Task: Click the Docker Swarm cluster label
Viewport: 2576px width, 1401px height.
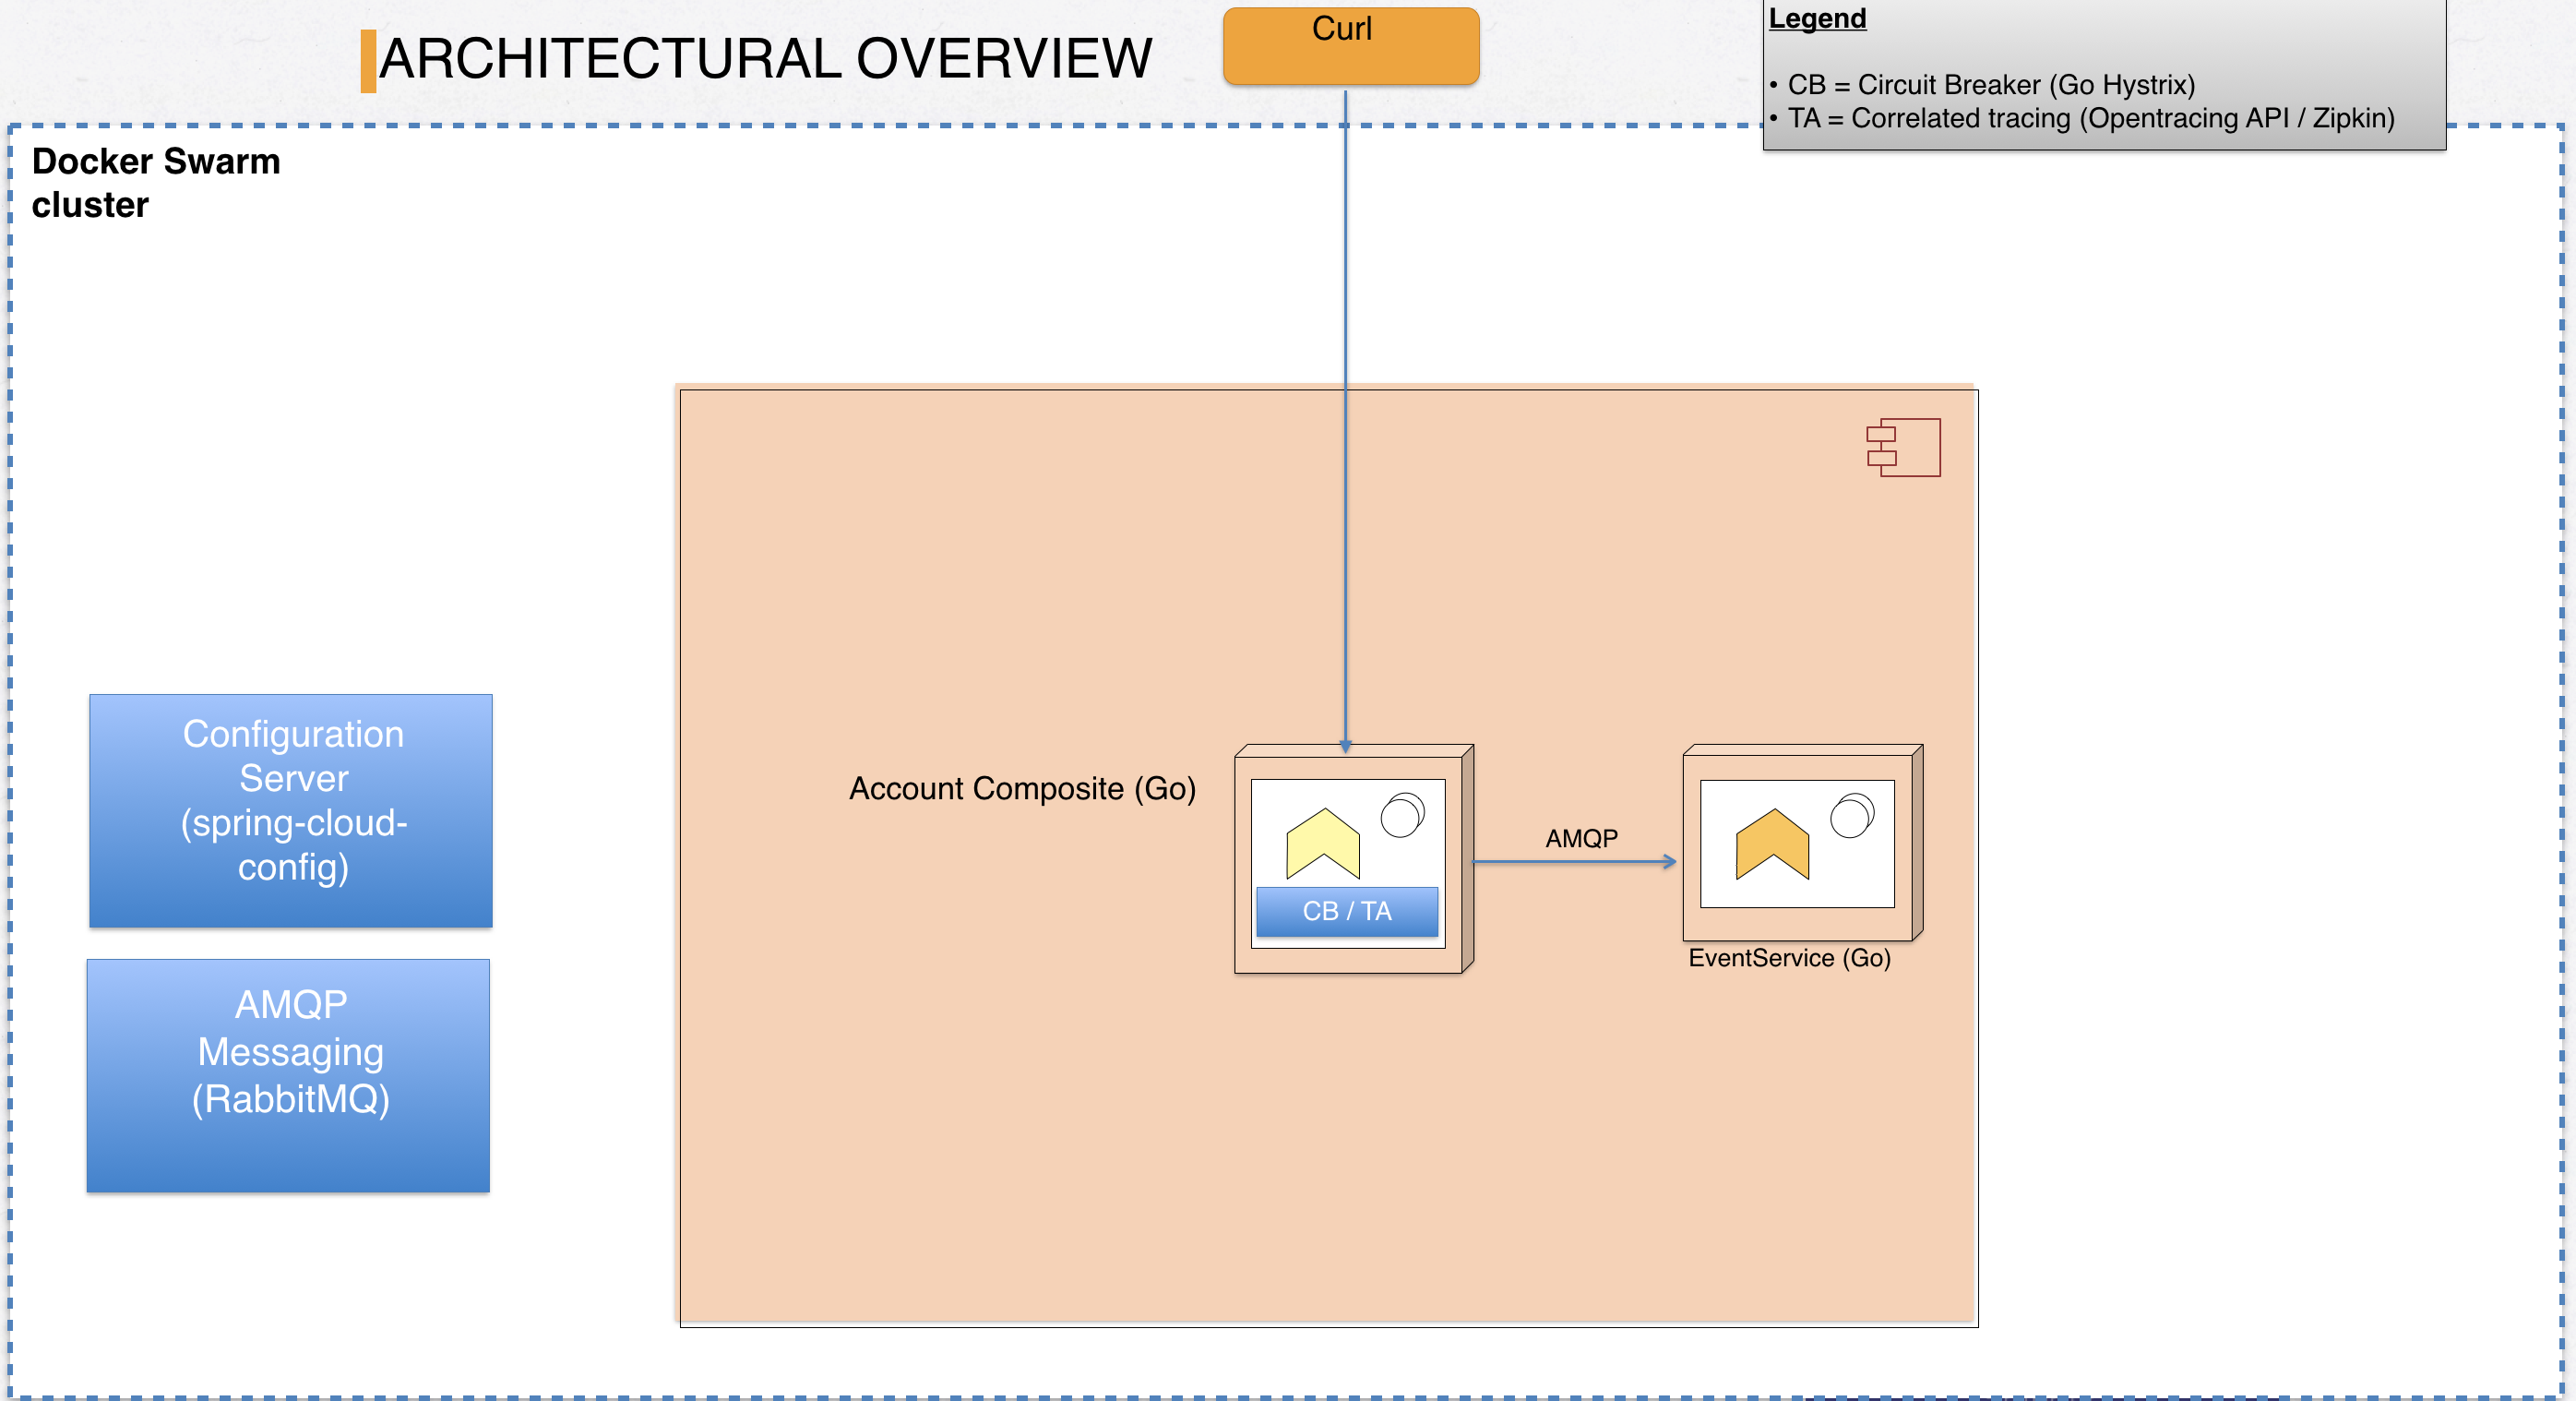Action: click(156, 183)
